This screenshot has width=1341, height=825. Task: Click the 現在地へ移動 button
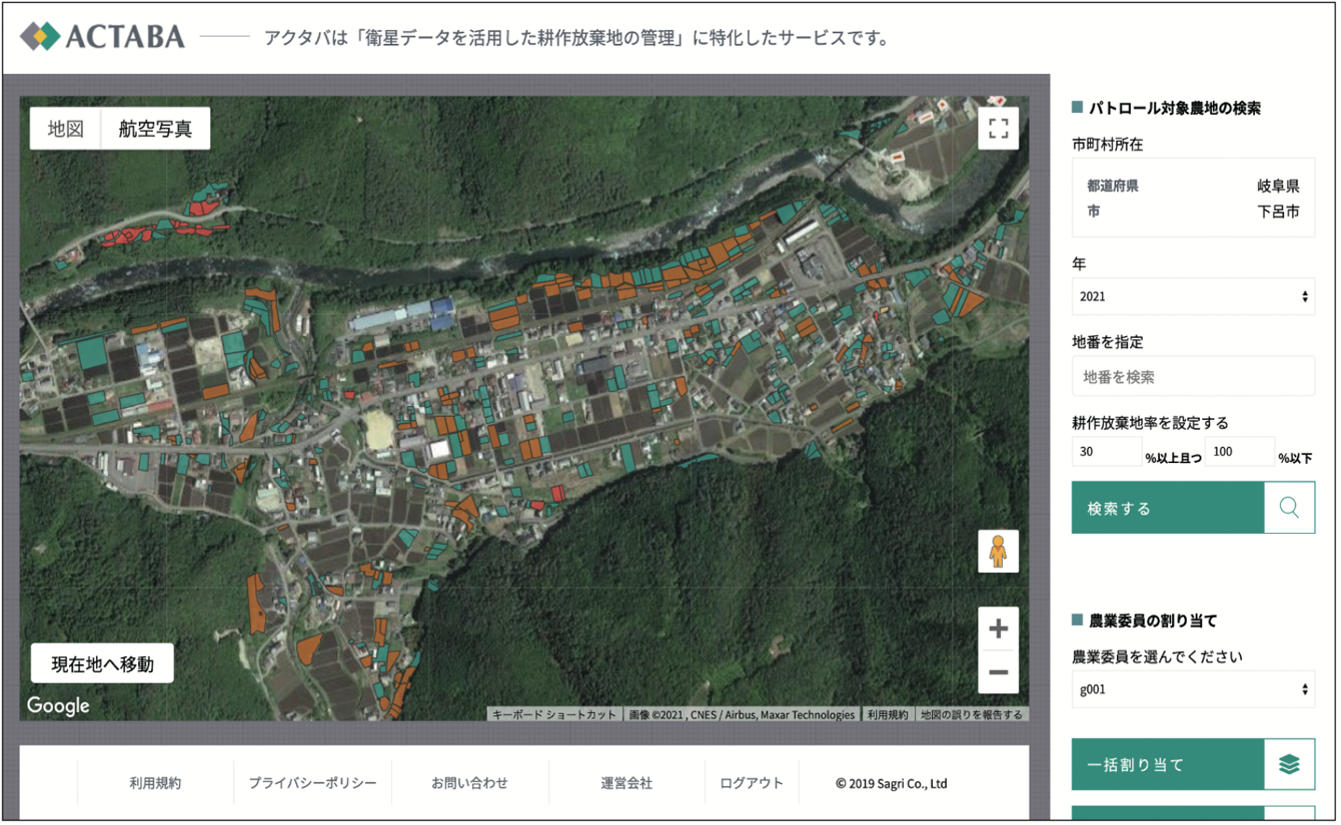(x=100, y=663)
